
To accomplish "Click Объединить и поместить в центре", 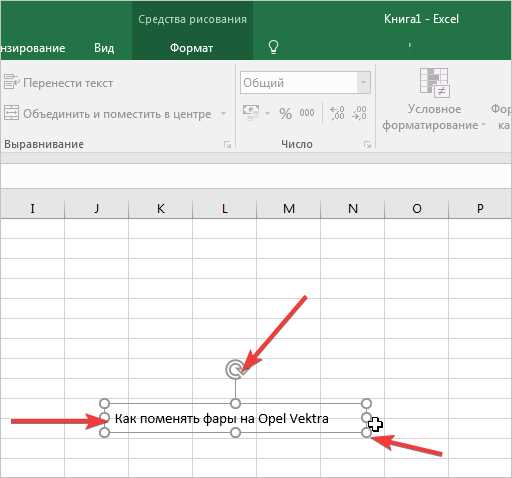I will click(x=108, y=114).
